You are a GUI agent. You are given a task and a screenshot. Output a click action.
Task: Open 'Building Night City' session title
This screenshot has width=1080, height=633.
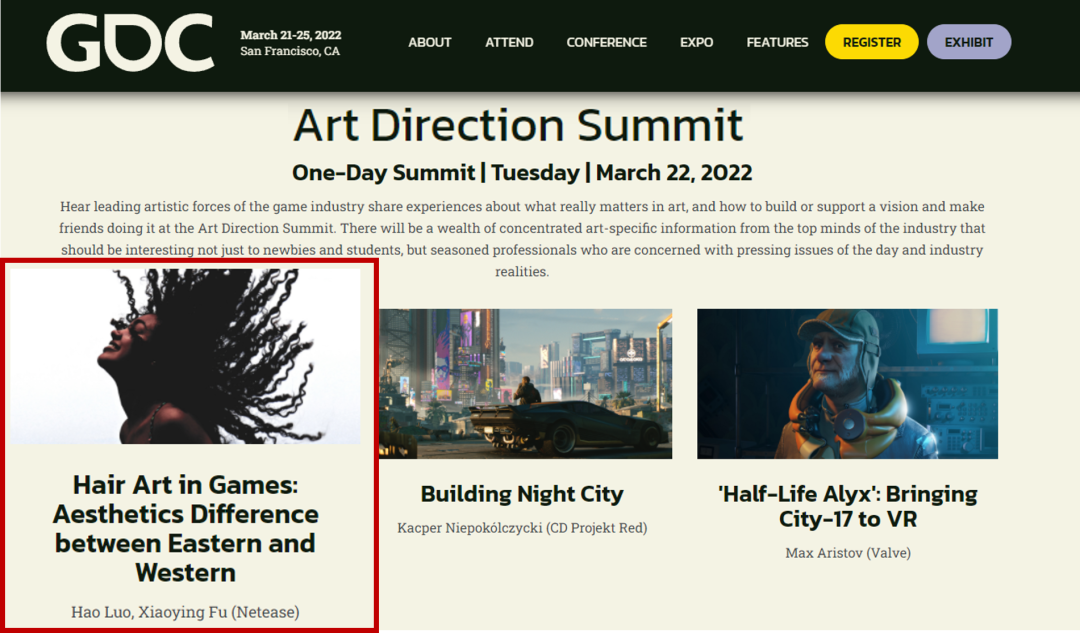point(522,494)
